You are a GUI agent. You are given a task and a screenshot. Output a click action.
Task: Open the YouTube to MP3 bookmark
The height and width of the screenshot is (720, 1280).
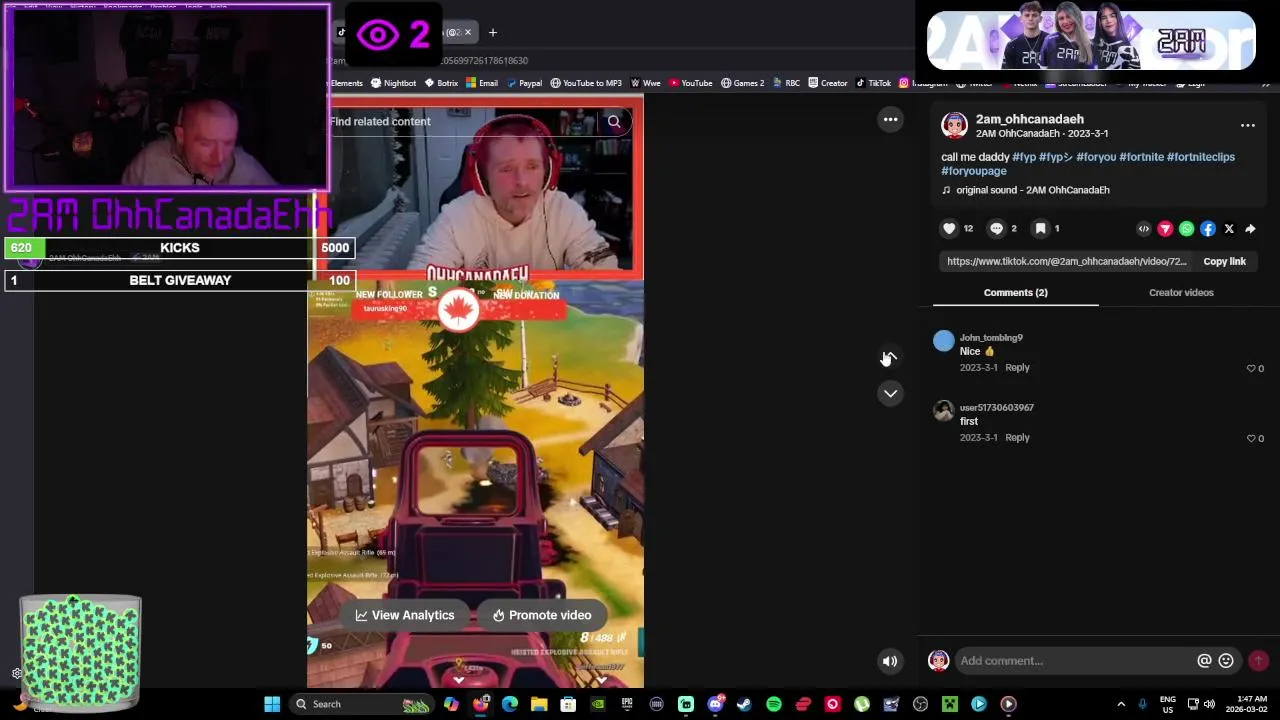586,83
